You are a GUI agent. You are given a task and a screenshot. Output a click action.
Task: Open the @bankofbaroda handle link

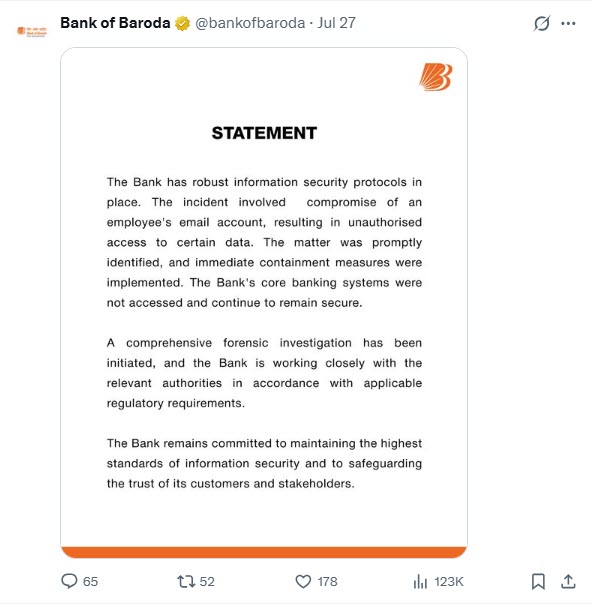(250, 23)
